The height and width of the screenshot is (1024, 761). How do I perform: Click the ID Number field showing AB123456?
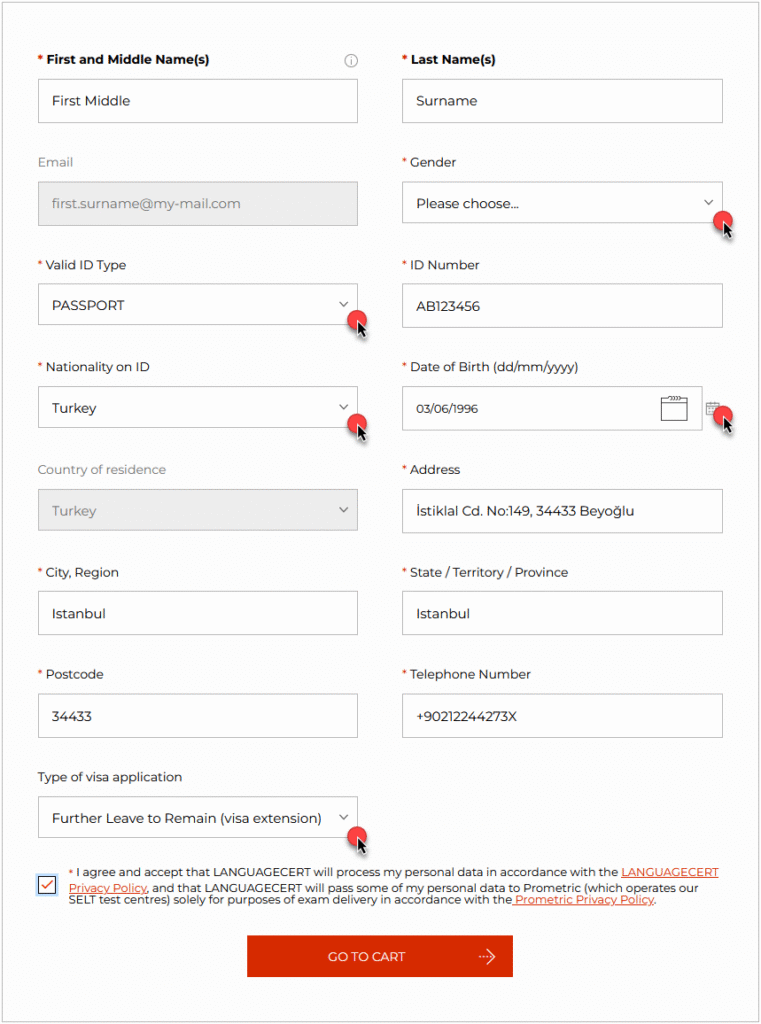pyautogui.click(x=562, y=306)
